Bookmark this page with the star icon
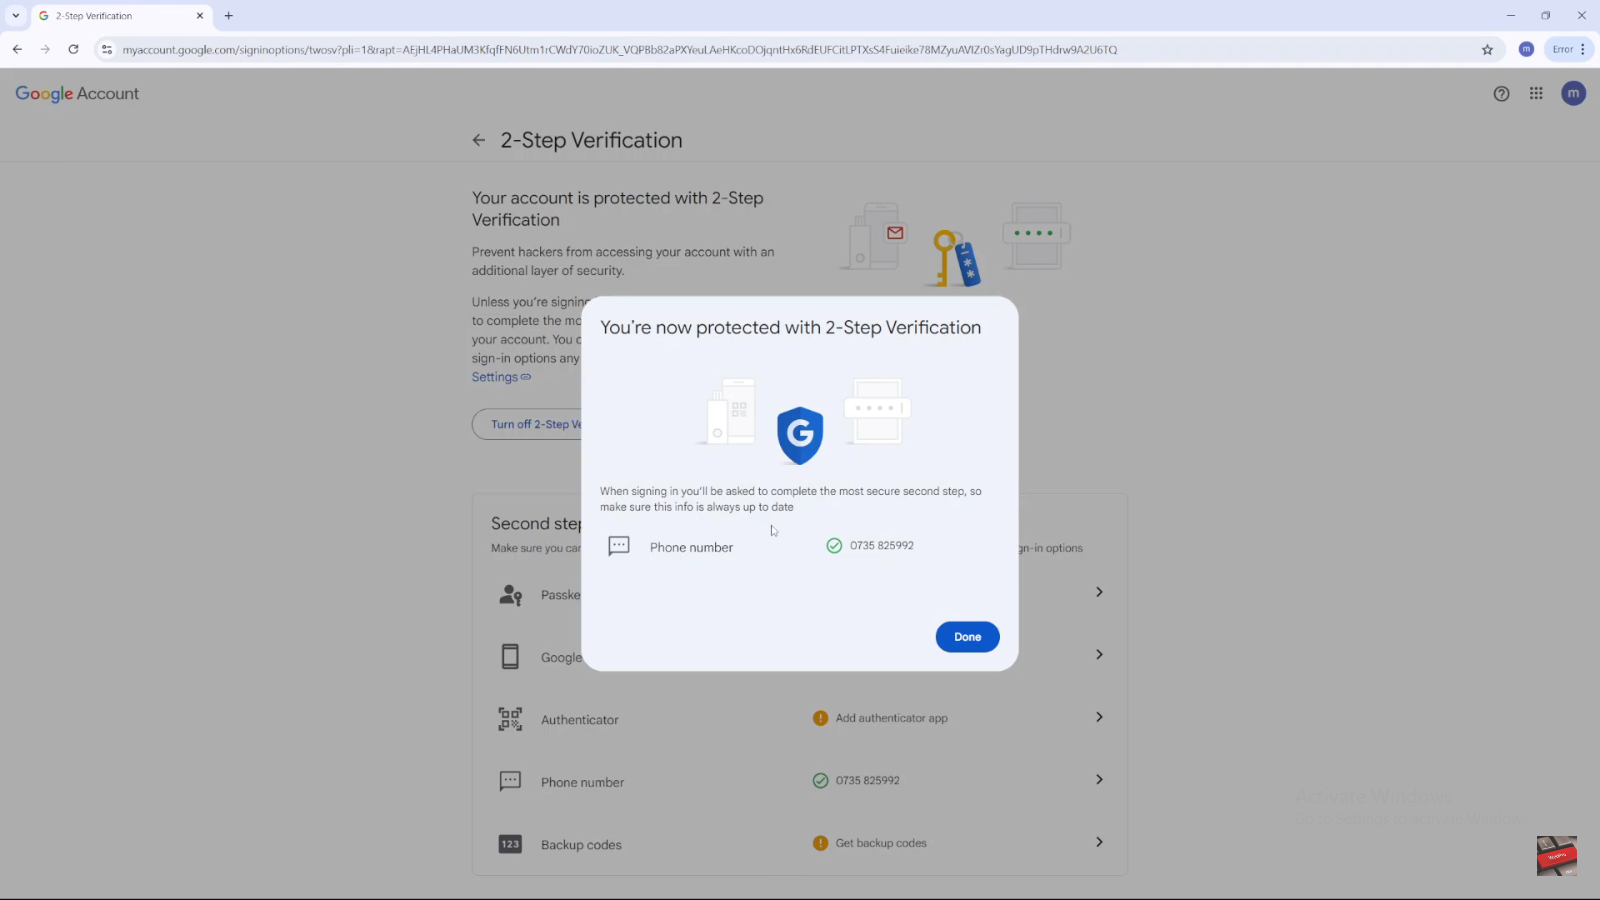Screen dimensions: 1600x900 (x=1487, y=49)
